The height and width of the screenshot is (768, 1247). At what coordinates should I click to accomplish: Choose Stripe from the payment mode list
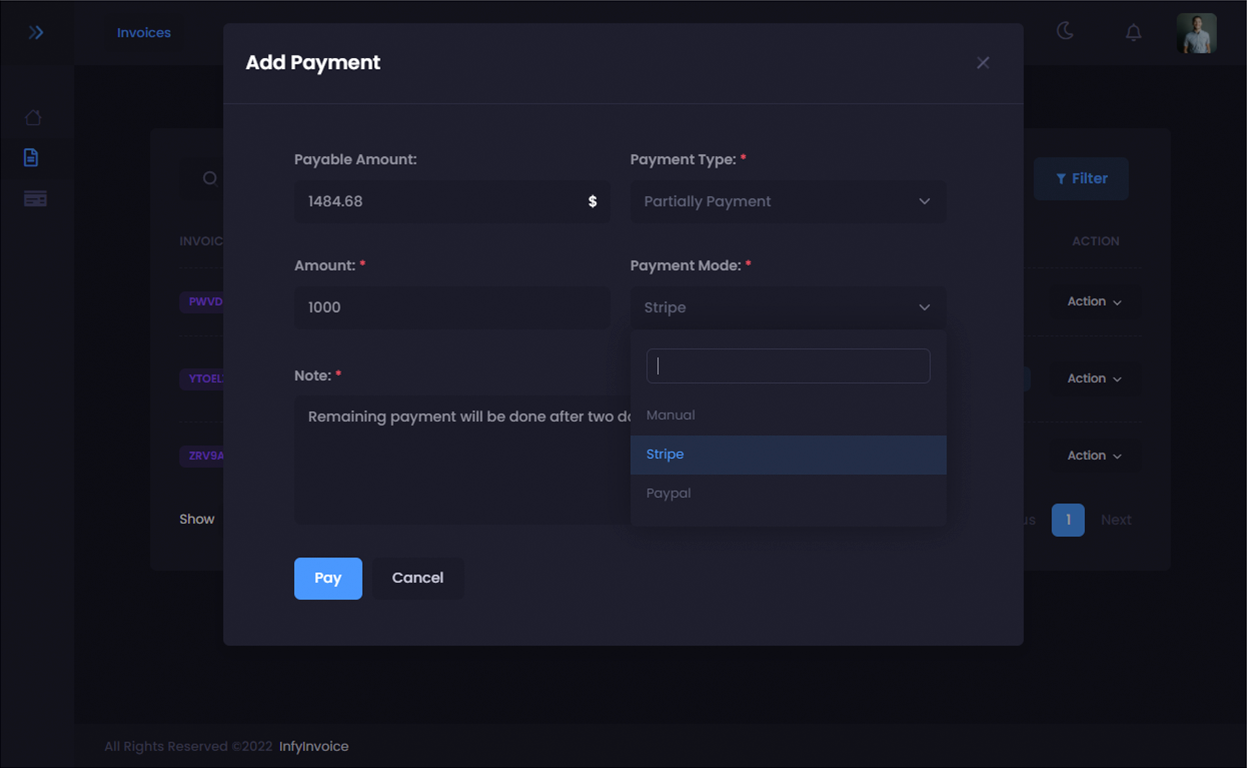point(665,454)
